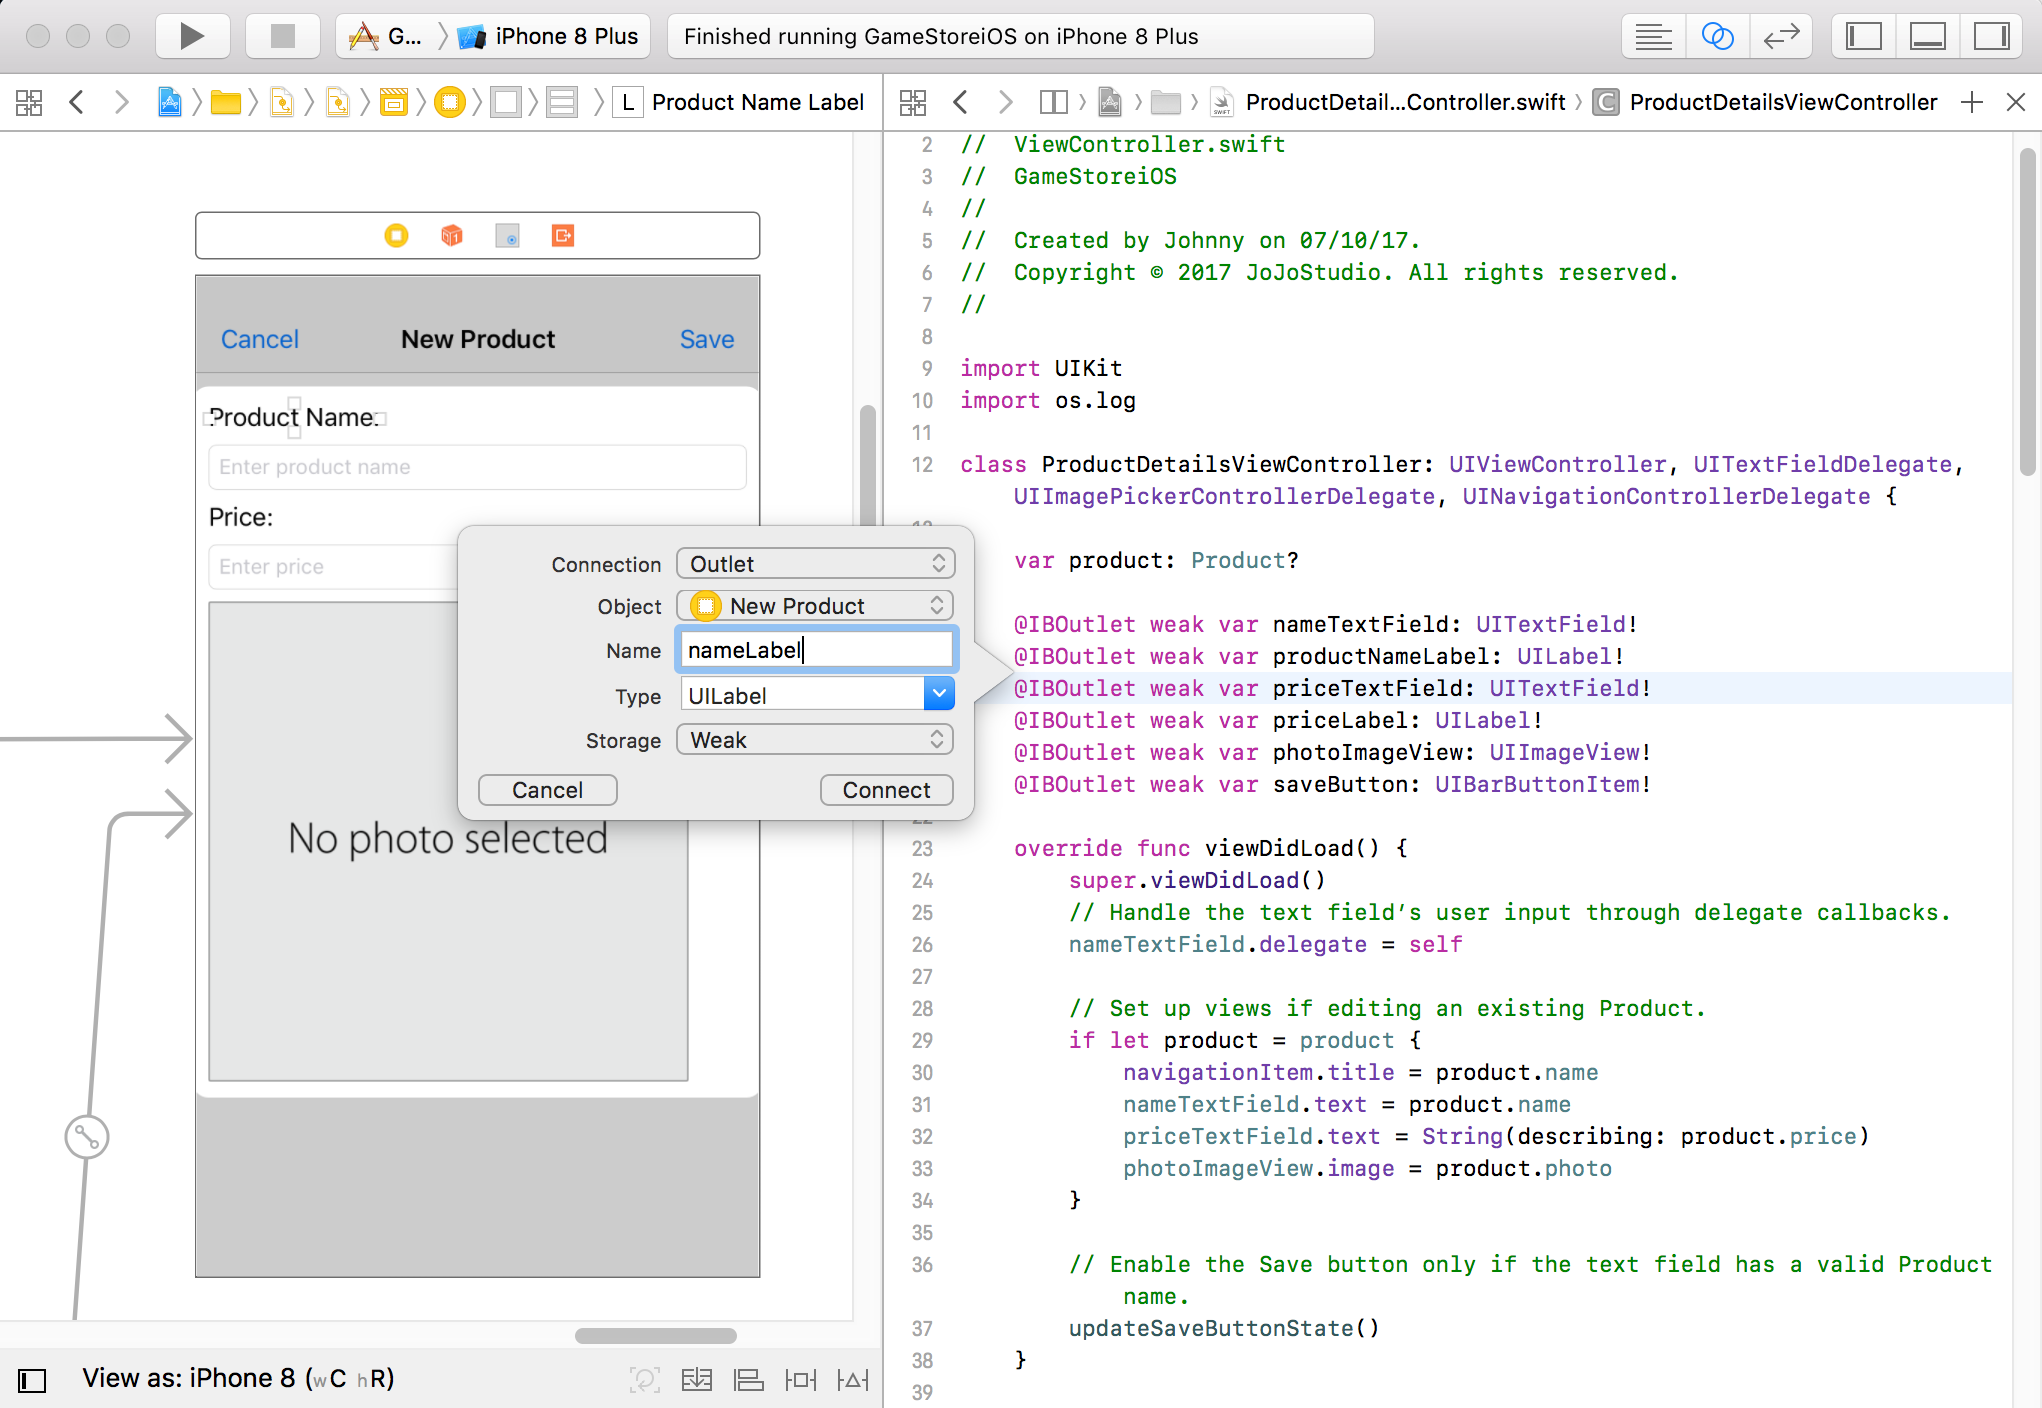Image resolution: width=2042 pixels, height=1408 pixels.
Task: Switch to Standard editor mode
Action: (x=1653, y=37)
